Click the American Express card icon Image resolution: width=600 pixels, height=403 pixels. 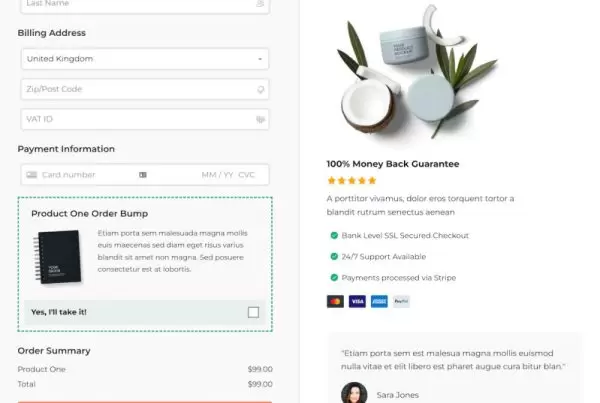pos(379,302)
